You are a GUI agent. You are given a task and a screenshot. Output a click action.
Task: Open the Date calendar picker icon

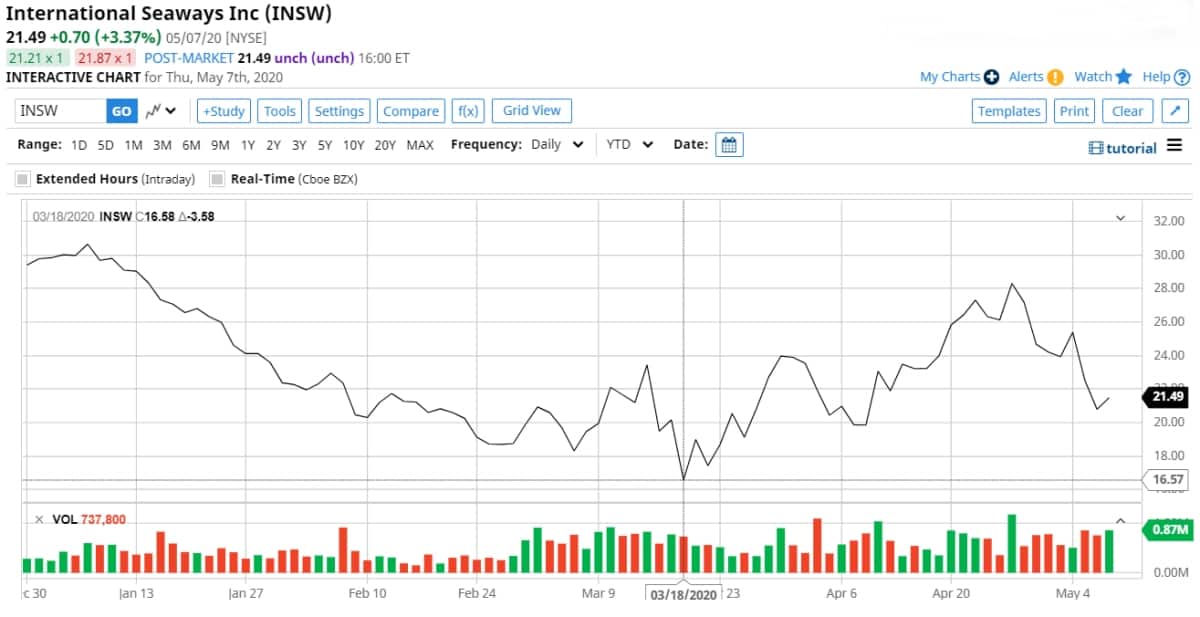[x=729, y=144]
